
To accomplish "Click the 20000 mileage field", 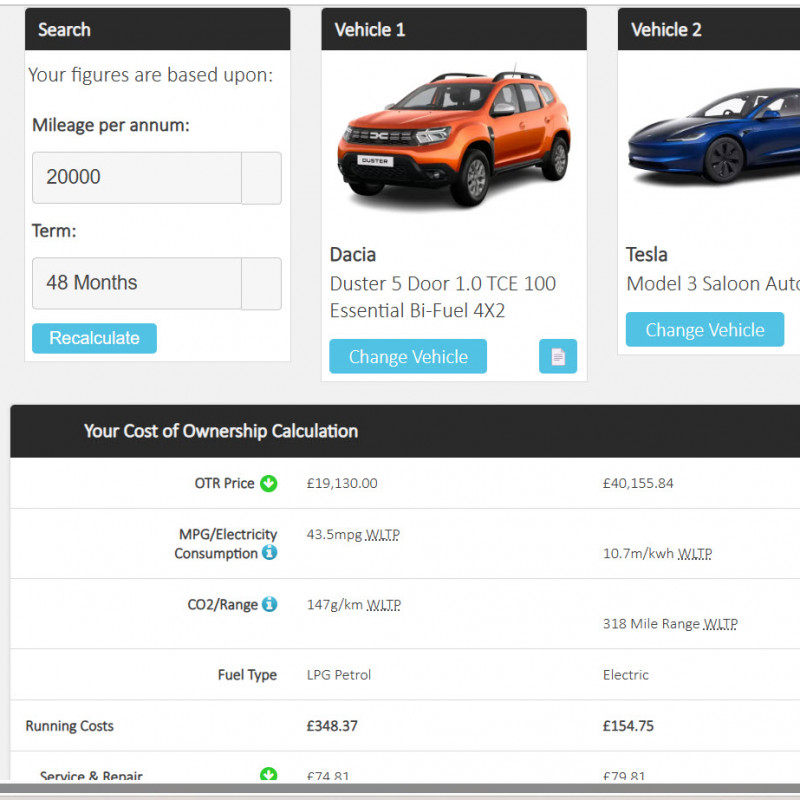I will click(137, 178).
